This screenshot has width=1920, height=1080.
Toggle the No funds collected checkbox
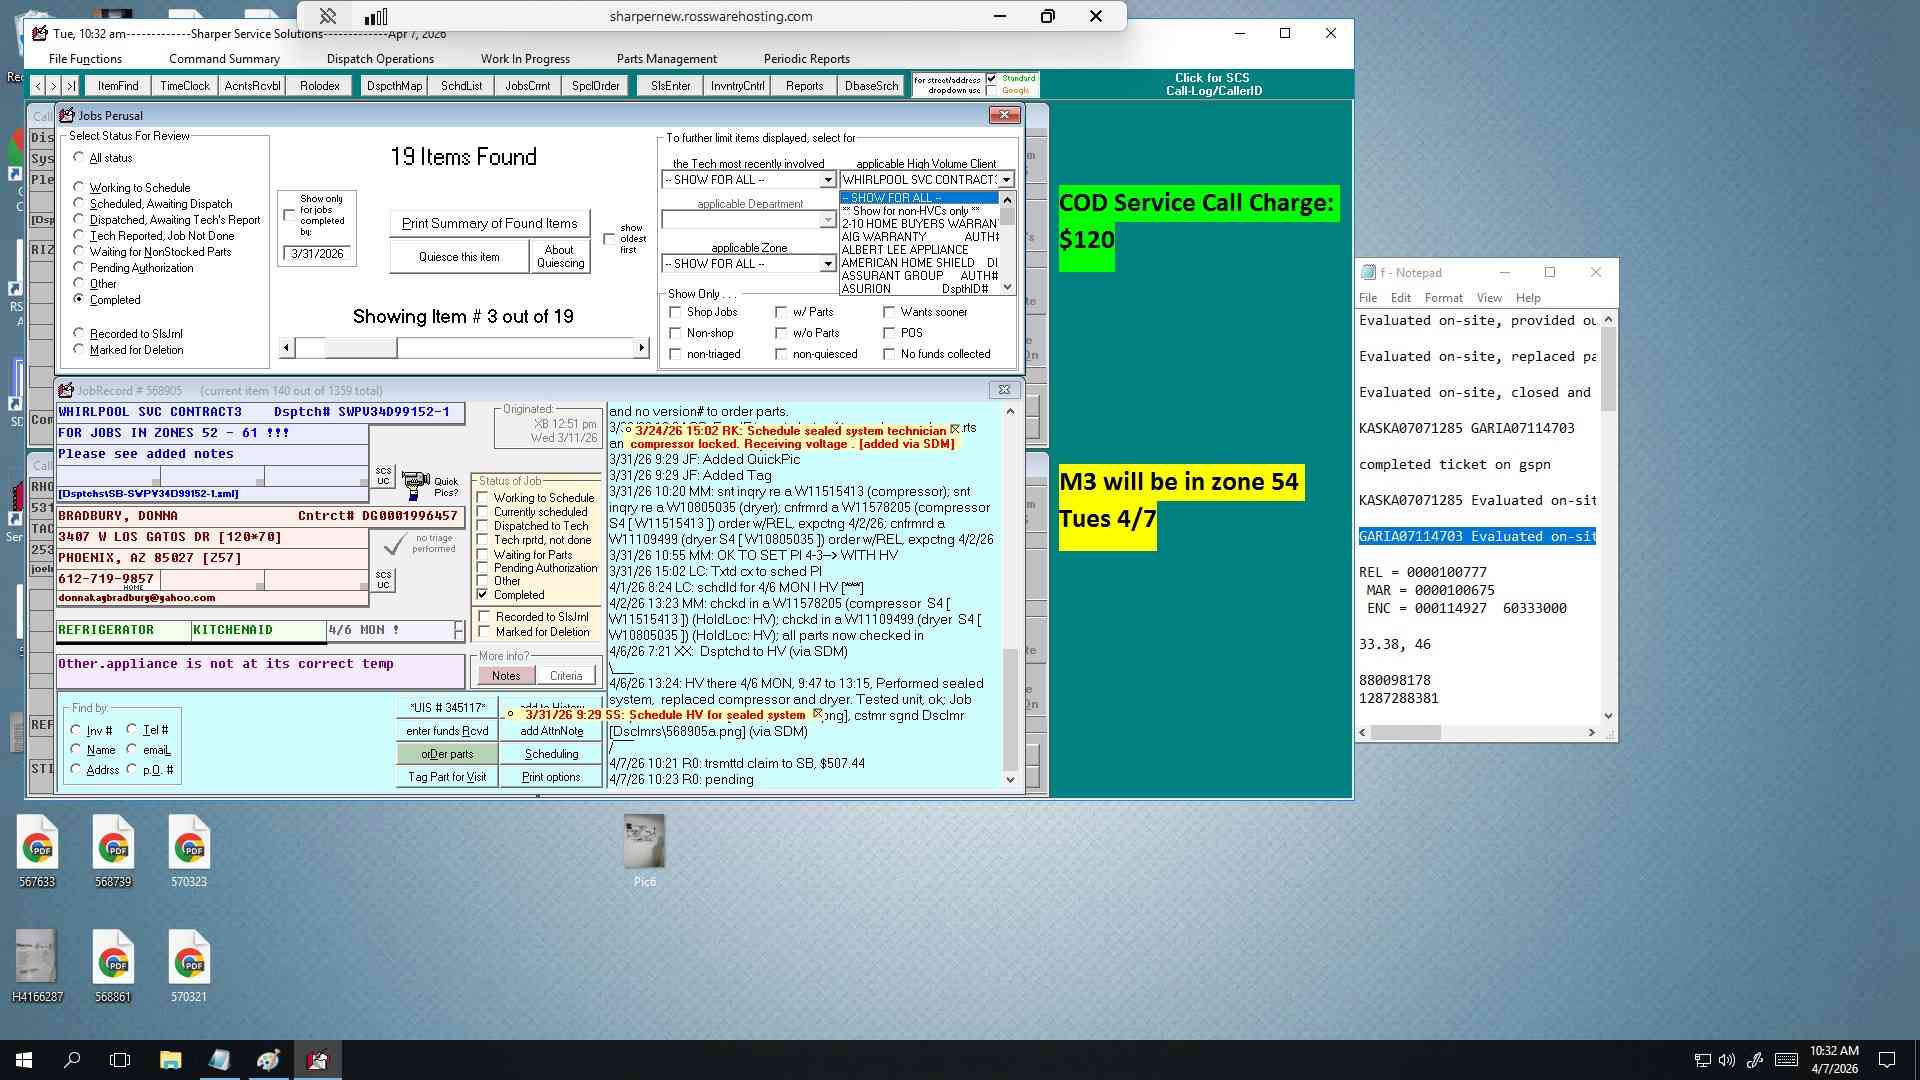[x=889, y=354]
